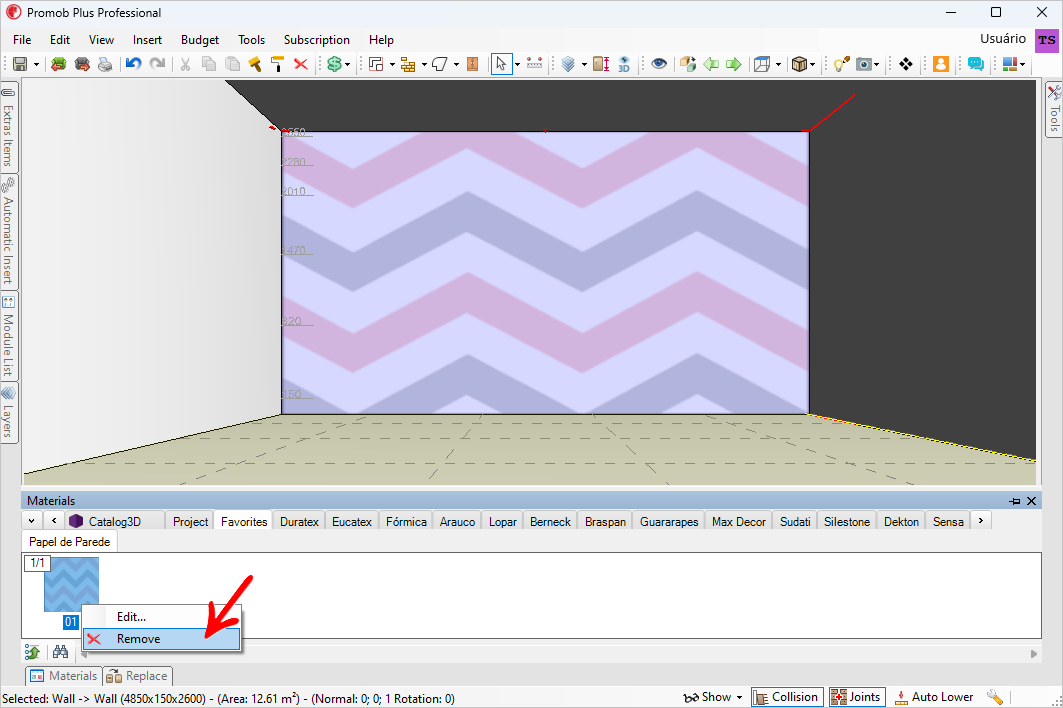Screen dimensions: 1063x708
Task: Click the wireframe cube view icon
Action: pyautogui.click(x=762, y=64)
